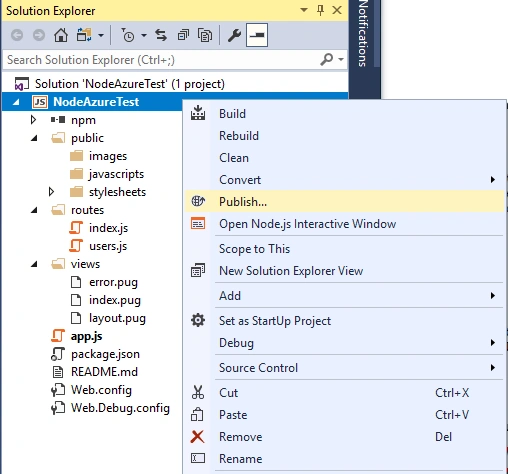The width and height of the screenshot is (508, 474).
Task: Toggle the Show All Files icon
Action: 205,35
